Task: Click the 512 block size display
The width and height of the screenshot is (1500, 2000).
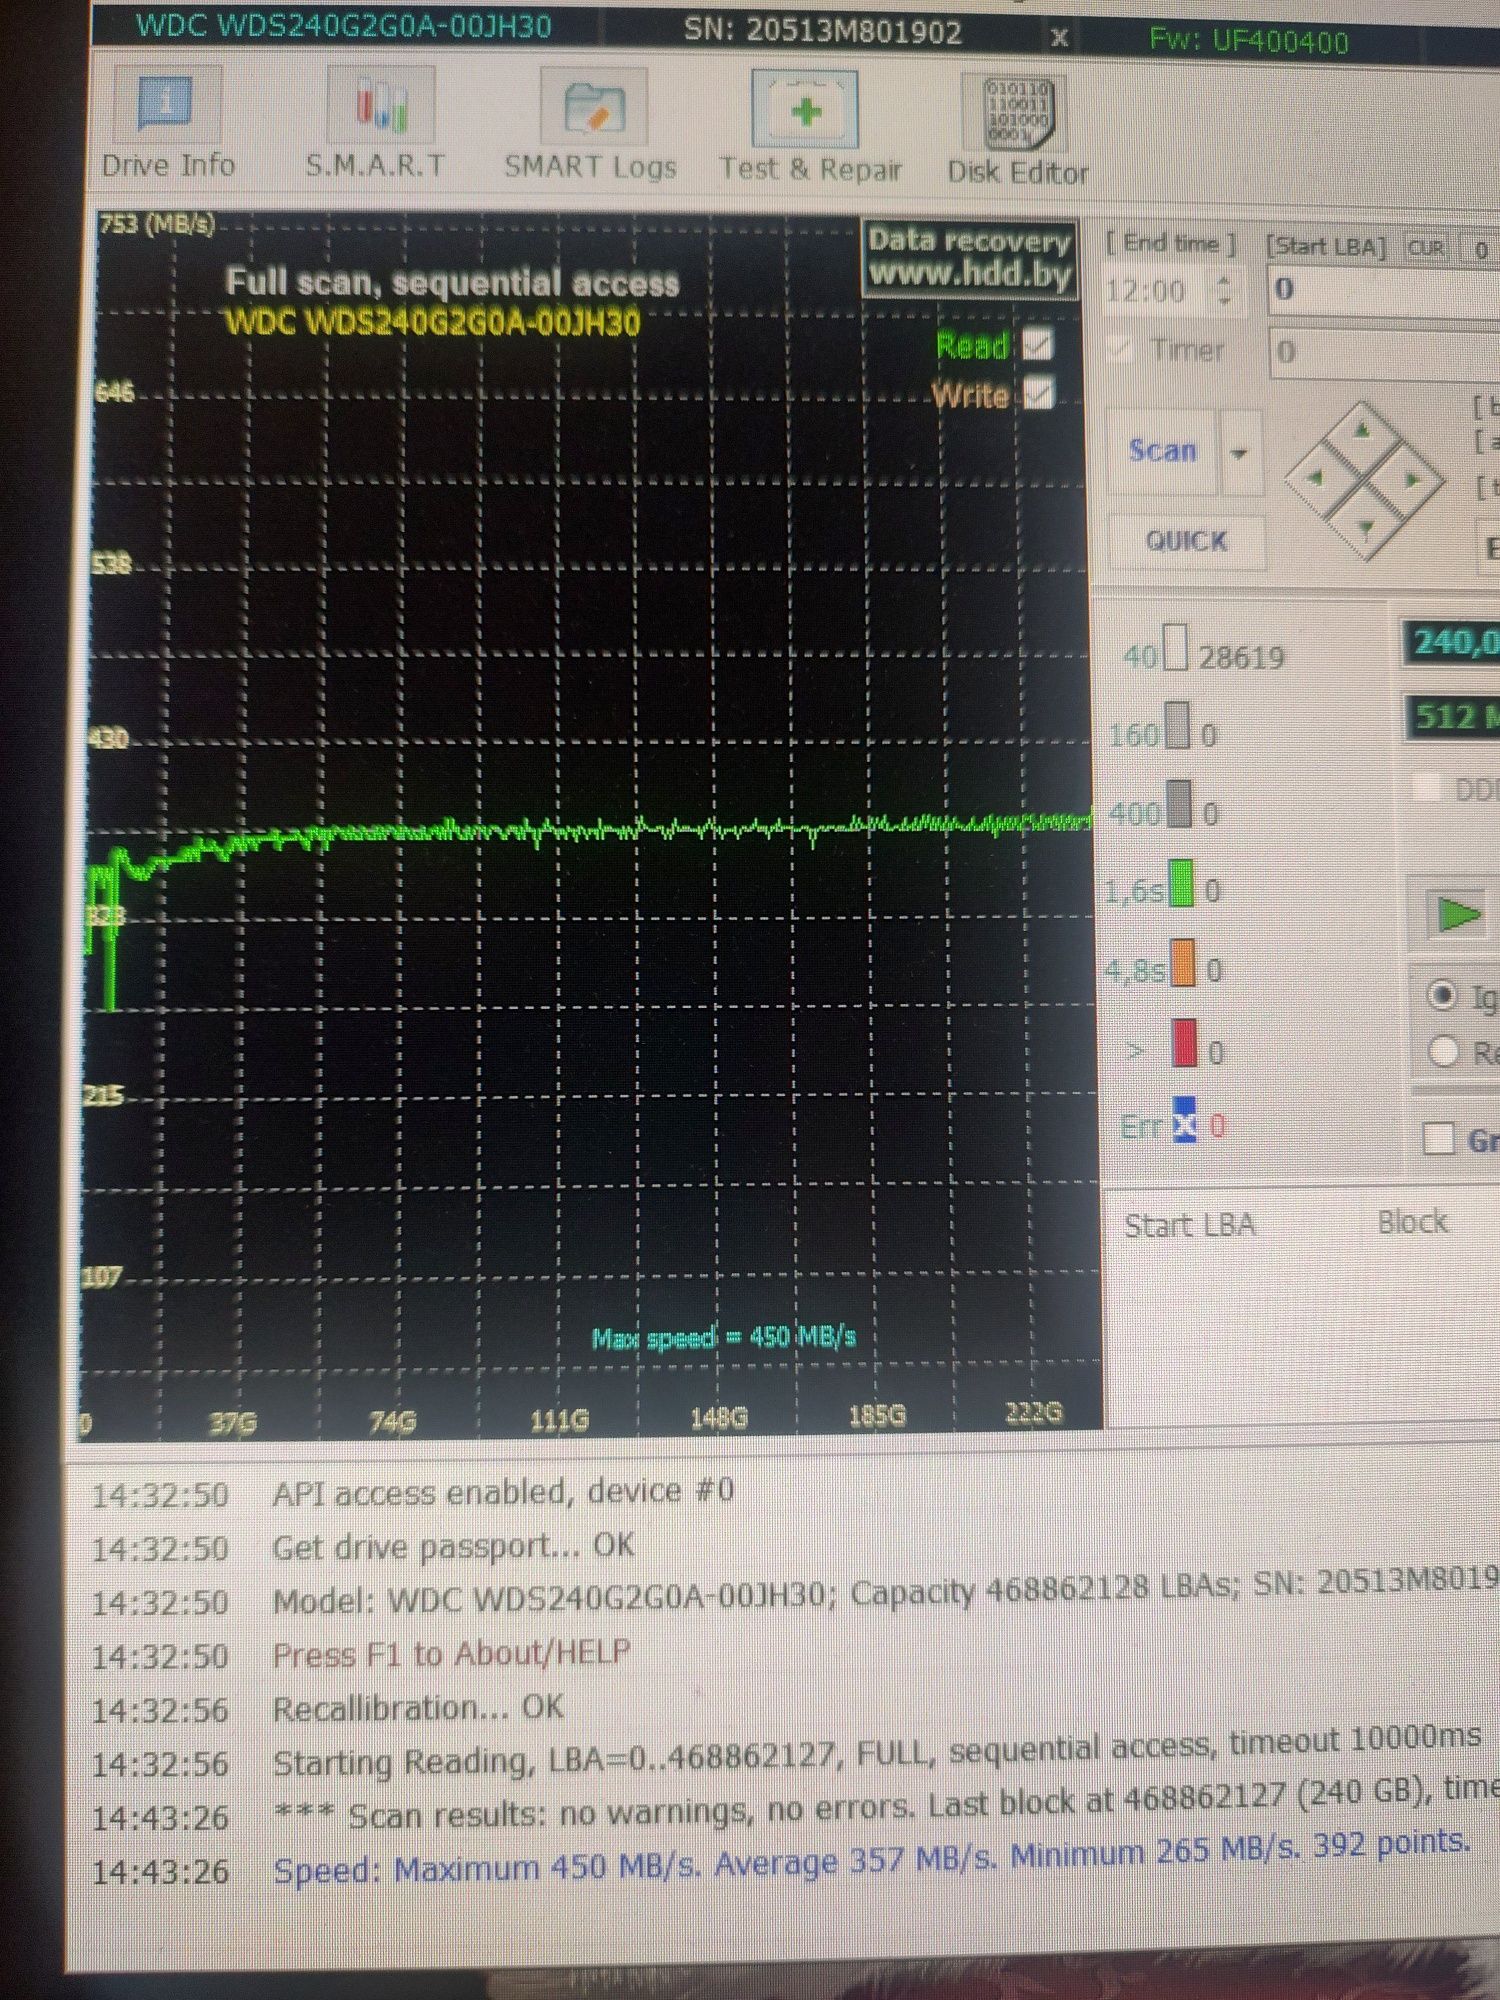Action: [x=1453, y=717]
